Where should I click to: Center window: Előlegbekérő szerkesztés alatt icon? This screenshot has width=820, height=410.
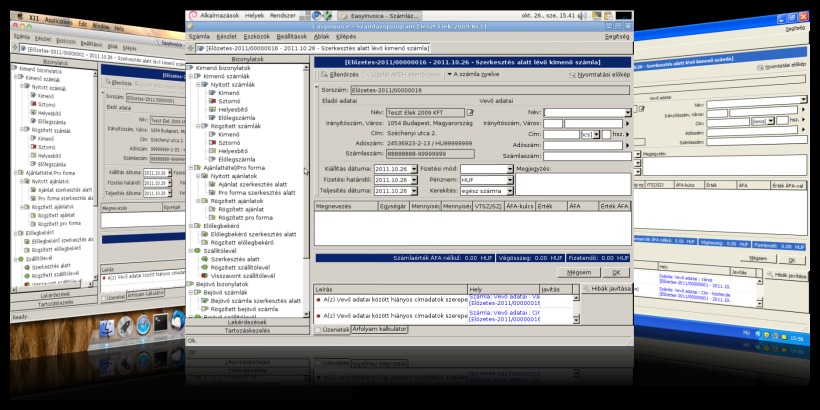204,234
